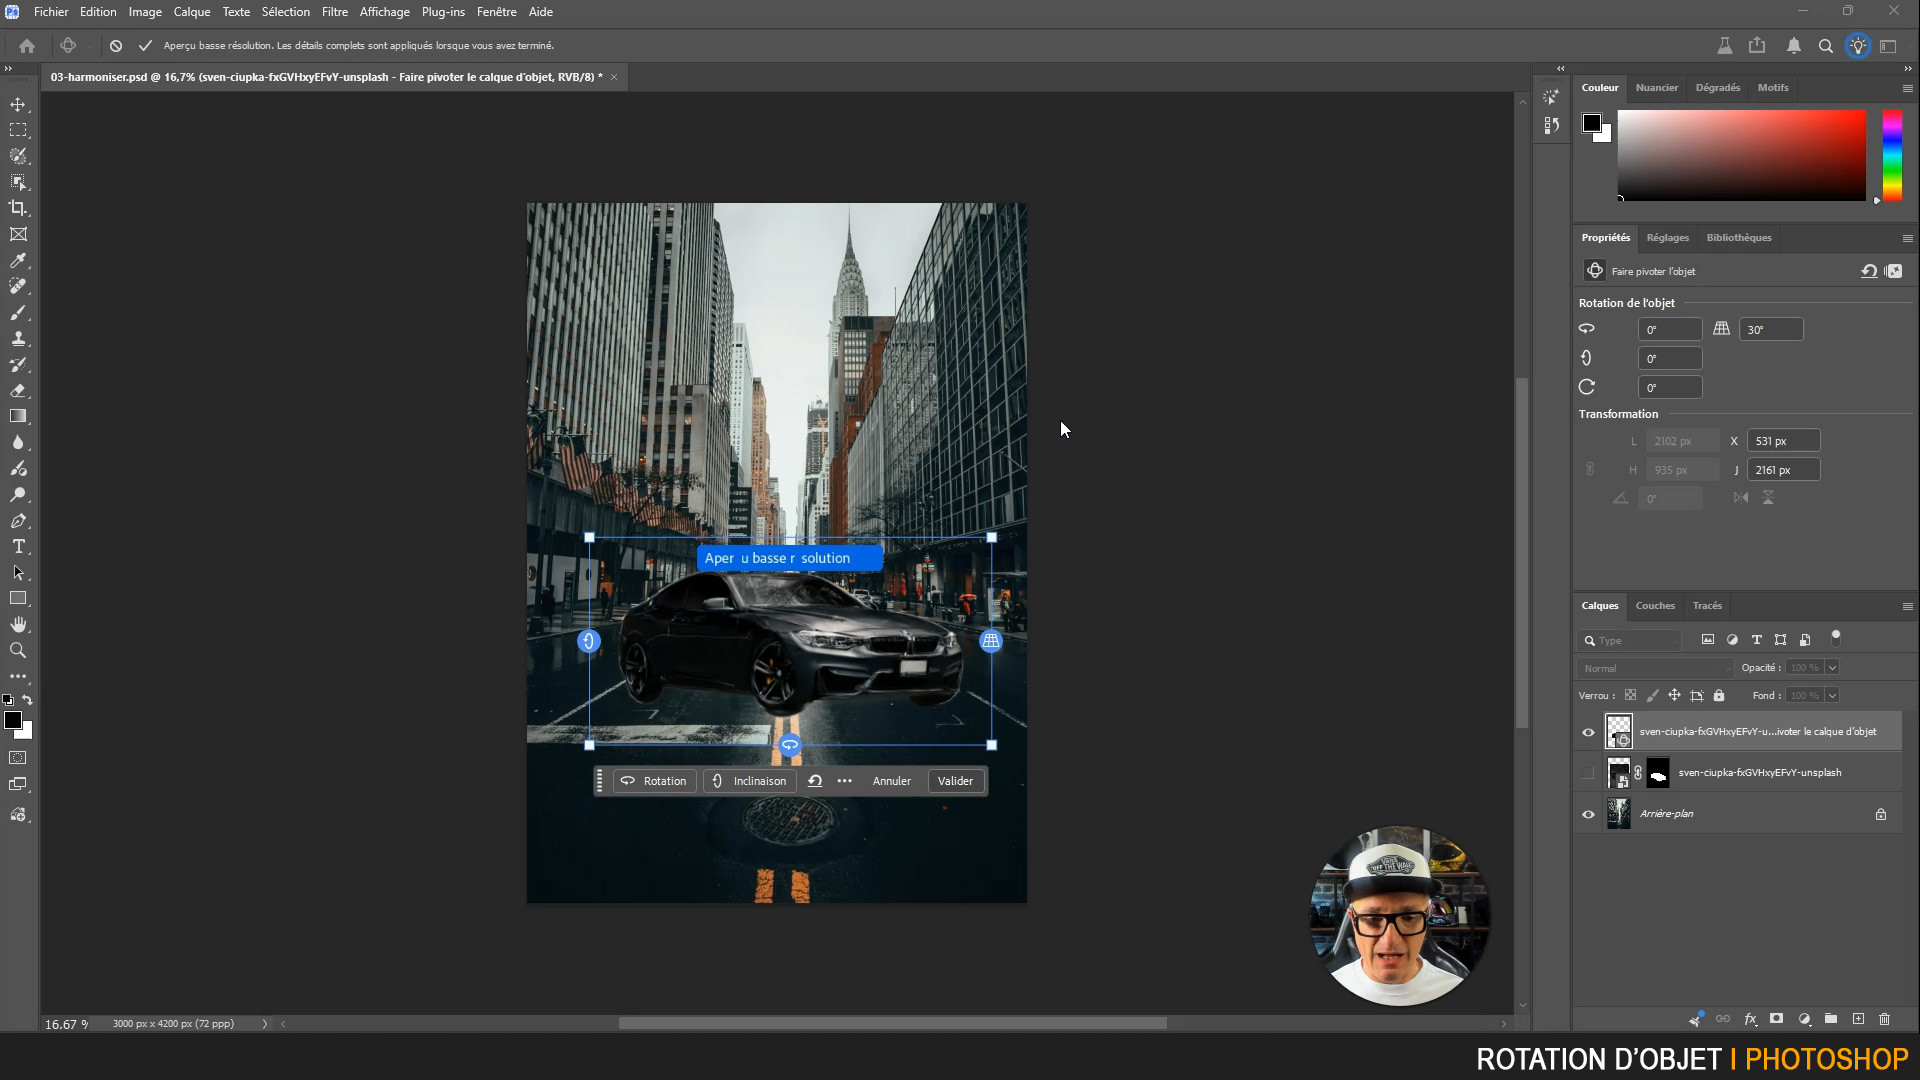The image size is (1920, 1080).
Task: Select the Horizontal Type tool
Action: tap(18, 547)
